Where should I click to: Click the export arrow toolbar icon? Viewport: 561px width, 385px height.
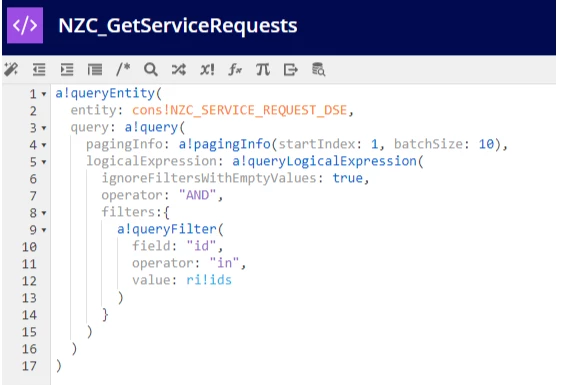tap(291, 69)
